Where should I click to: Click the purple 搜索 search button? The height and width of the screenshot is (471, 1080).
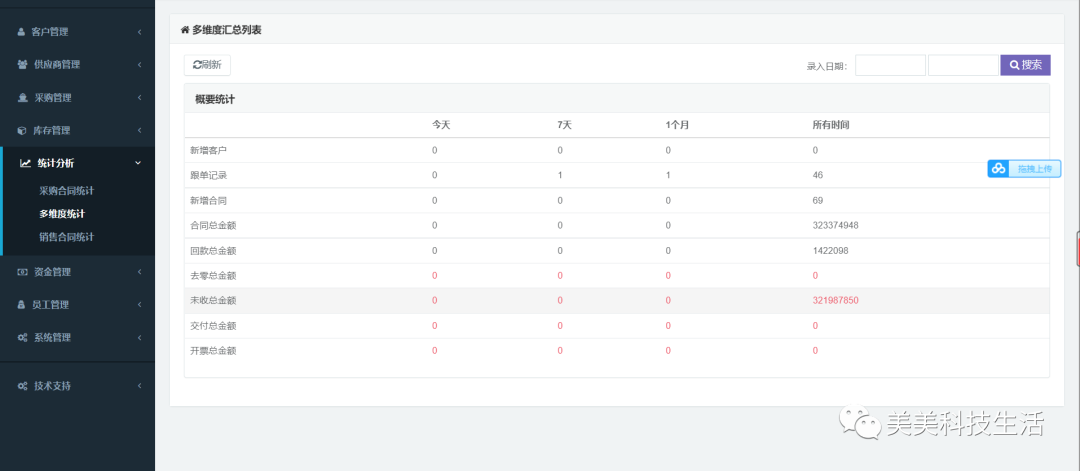[1026, 65]
